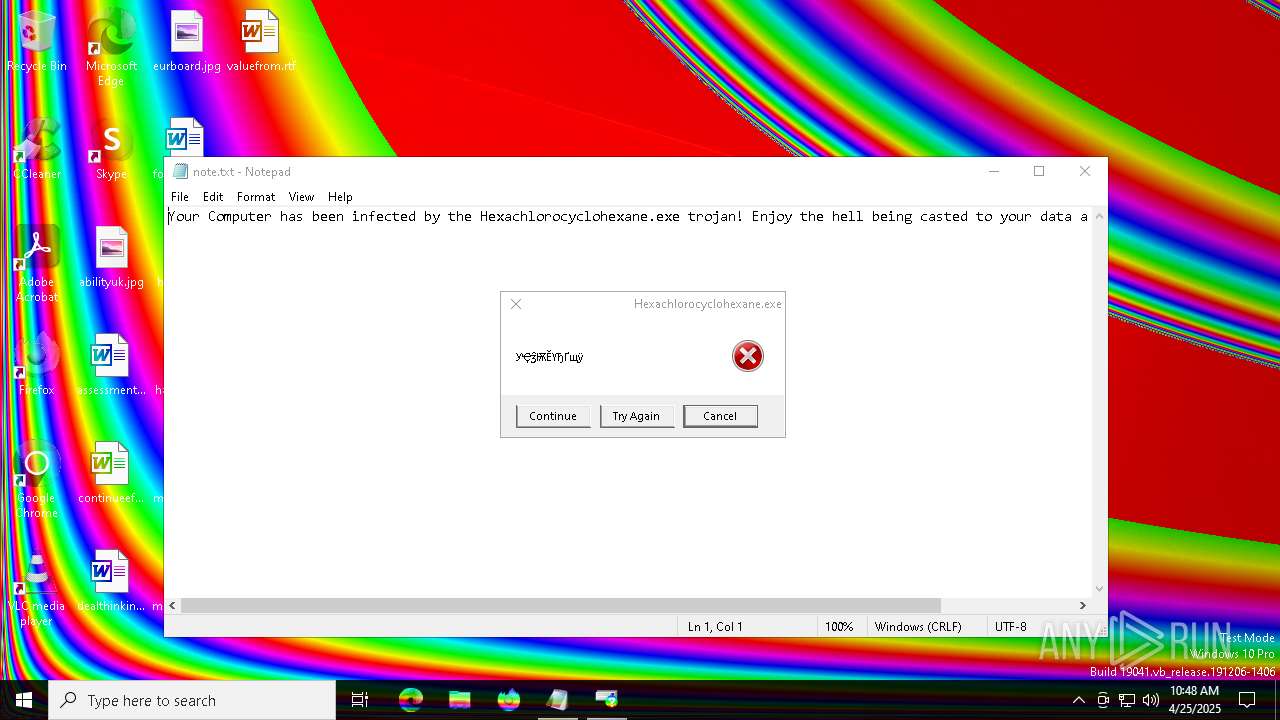Open the dealthinkin Word document icon
This screenshot has width=1280, height=720.
click(111, 582)
